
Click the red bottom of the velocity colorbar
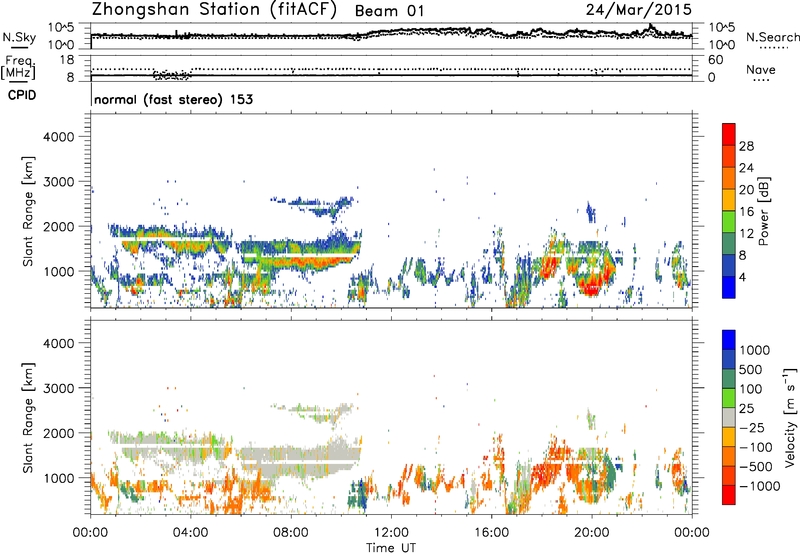coord(729,495)
